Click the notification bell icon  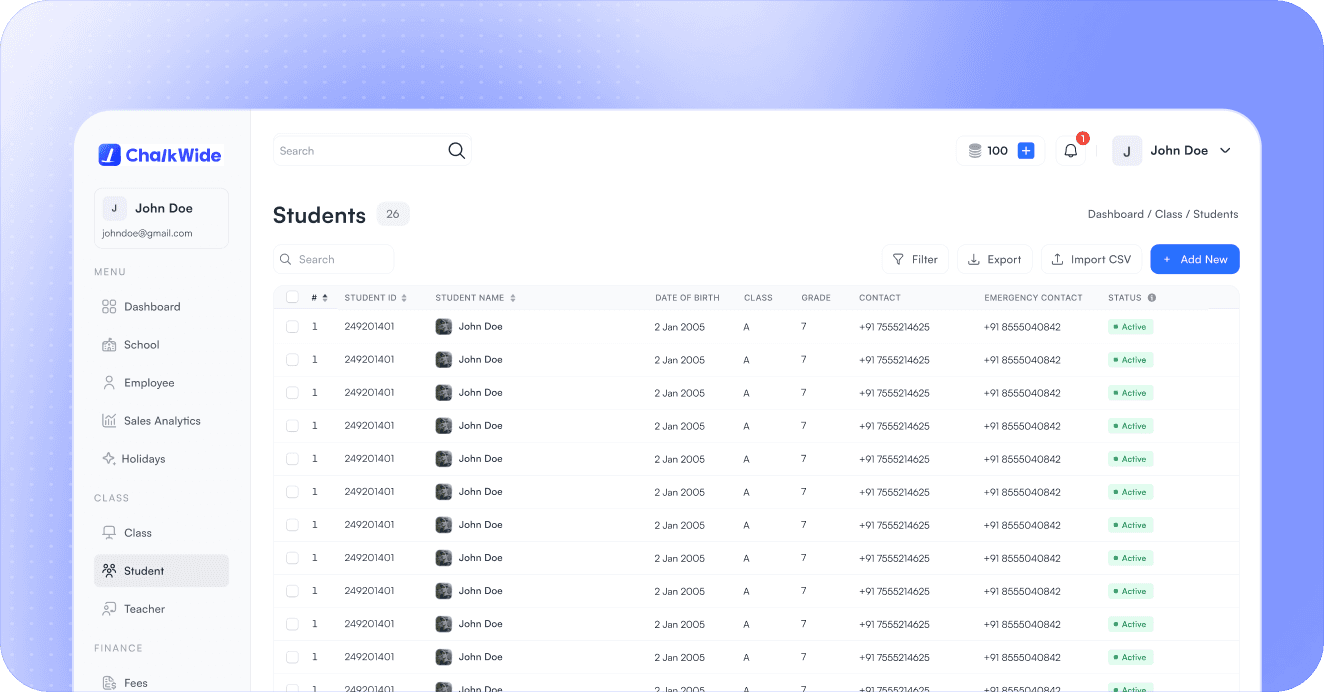point(1070,151)
